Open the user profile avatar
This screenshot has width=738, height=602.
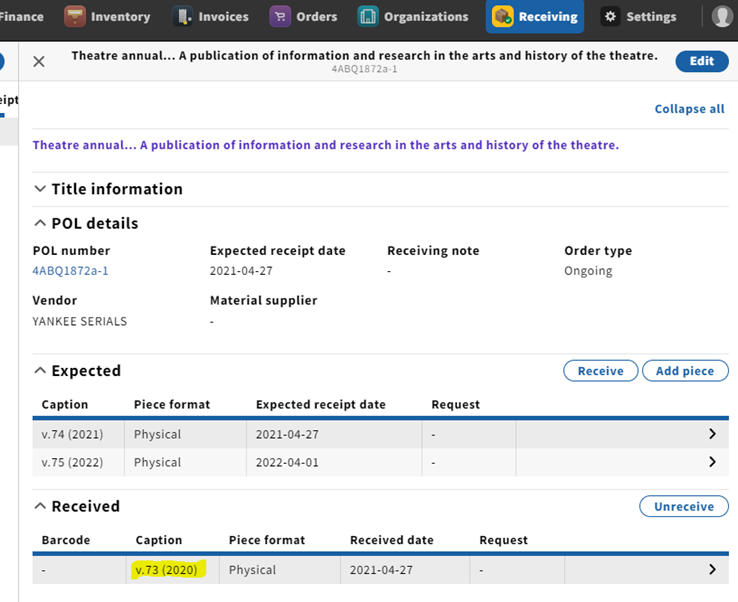click(722, 16)
